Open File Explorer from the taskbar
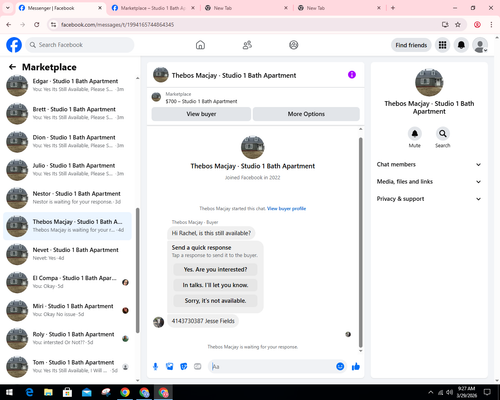Image resolution: width=500 pixels, height=400 pixels. [48, 392]
